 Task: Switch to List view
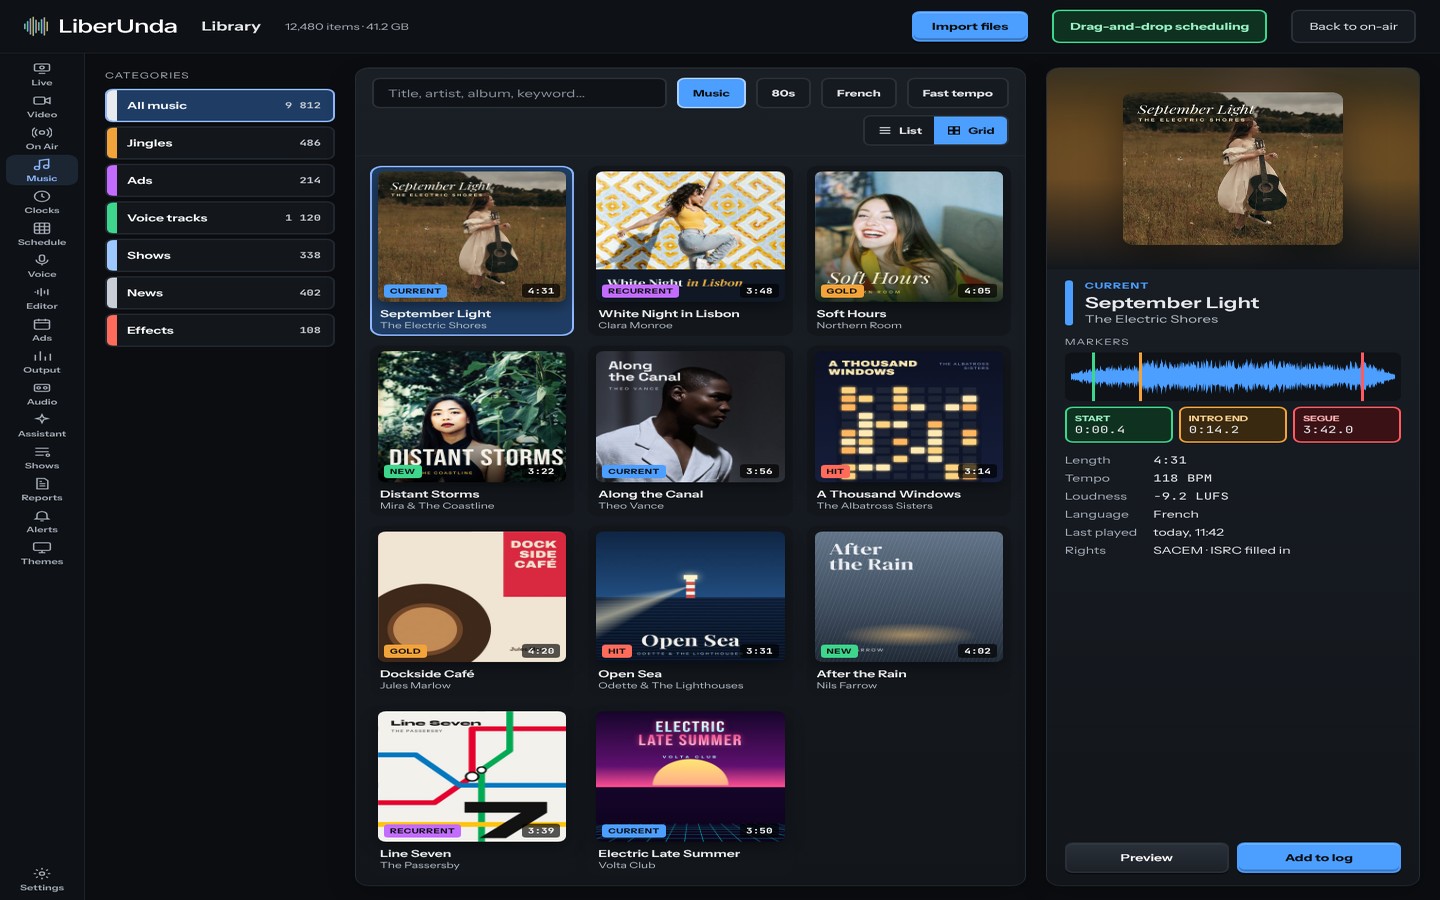[x=899, y=131]
